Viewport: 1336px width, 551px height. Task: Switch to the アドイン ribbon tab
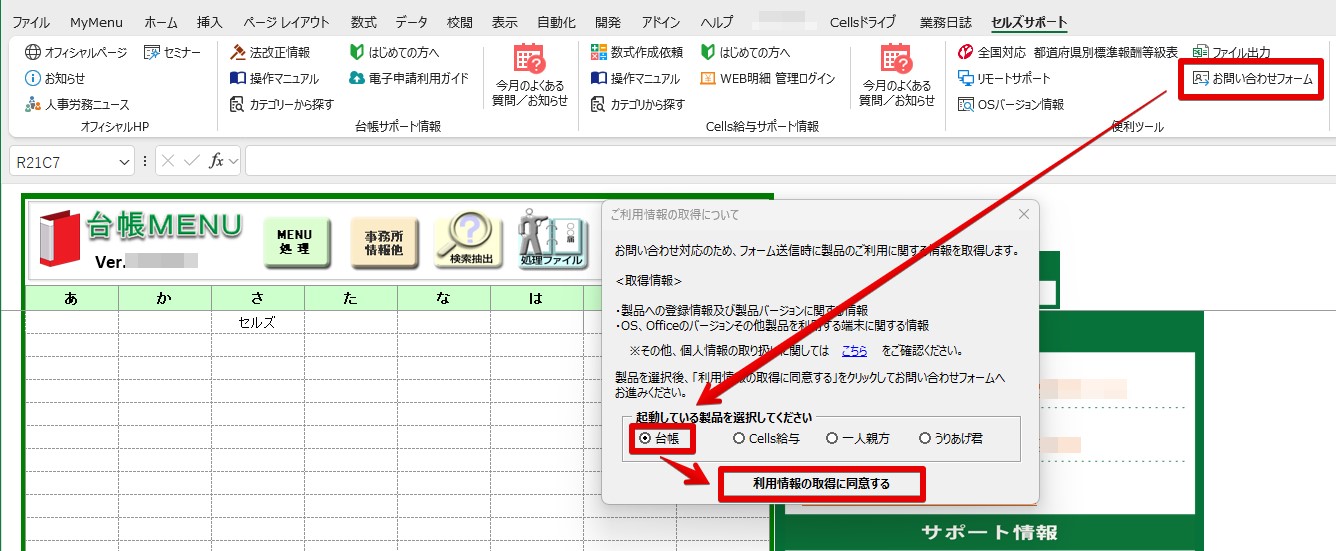pyautogui.click(x=662, y=22)
